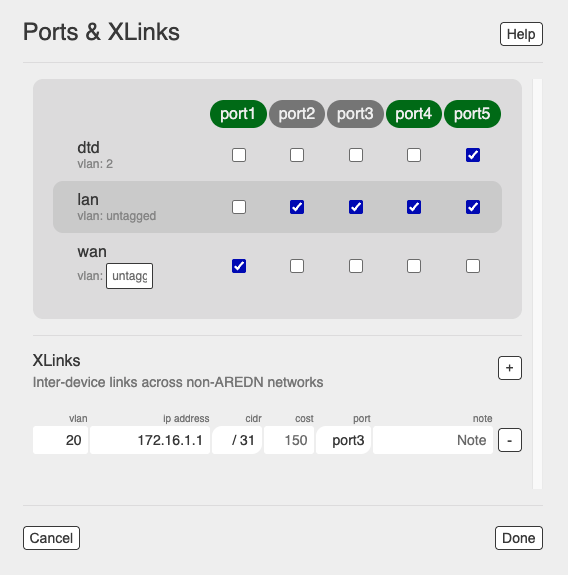Enable dtd on port3
Image resolution: width=568 pixels, height=575 pixels.
coord(356,155)
